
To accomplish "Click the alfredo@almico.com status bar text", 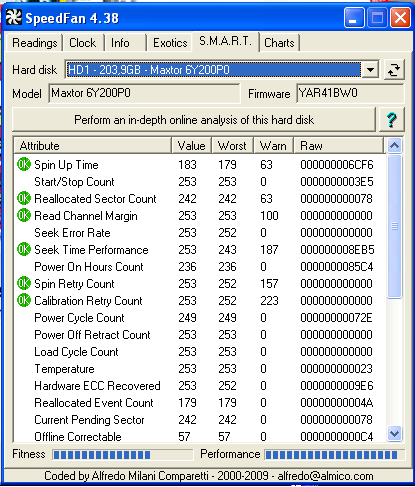I will 325,476.
